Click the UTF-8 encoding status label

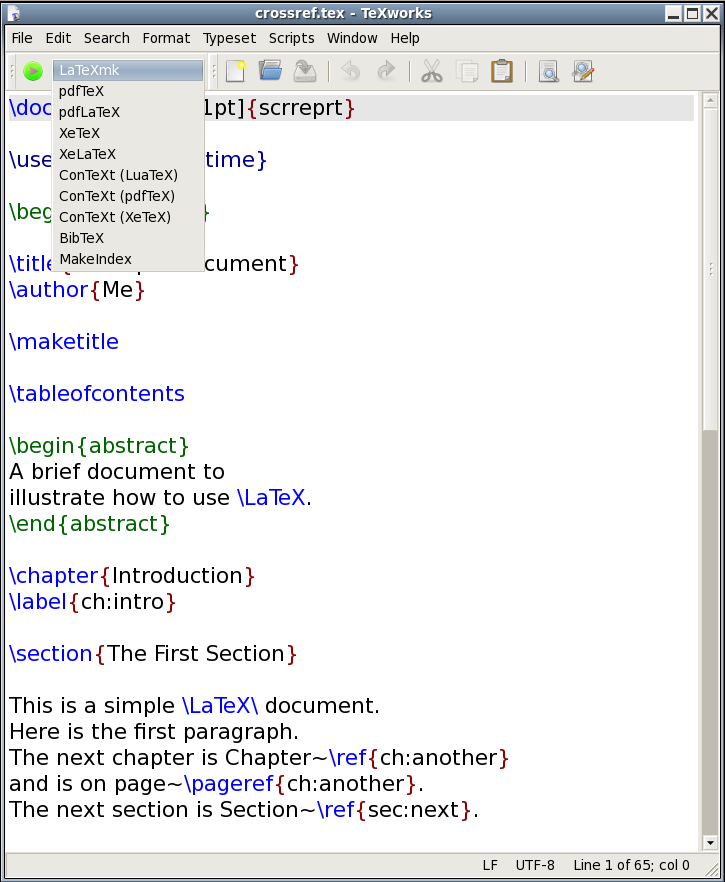pos(535,865)
